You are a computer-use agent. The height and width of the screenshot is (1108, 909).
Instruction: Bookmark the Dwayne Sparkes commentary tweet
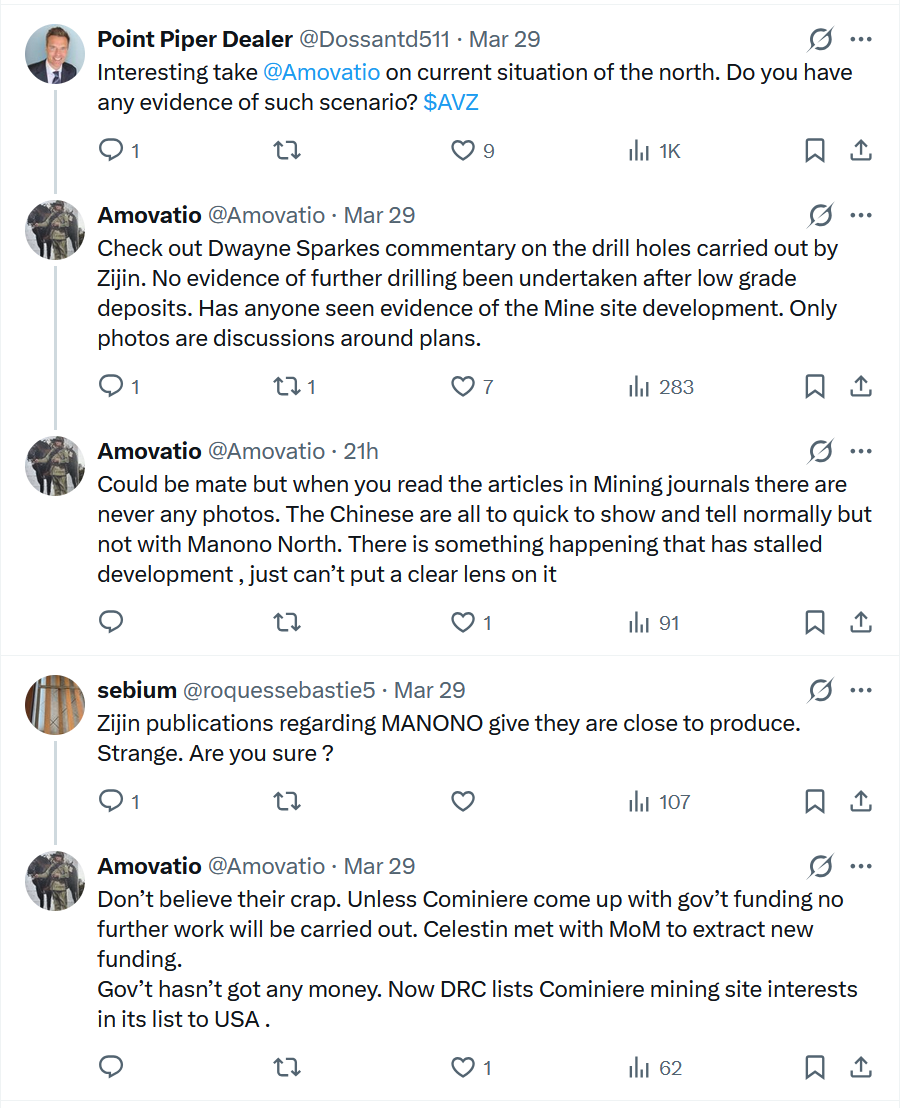click(815, 387)
